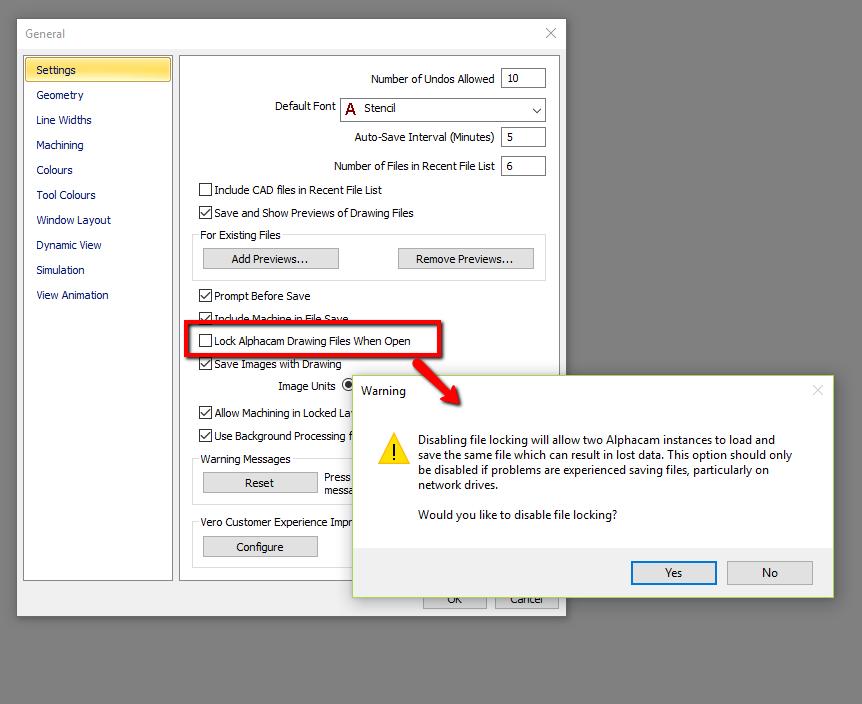
Task: Open the Default Font dropdown
Action: 443,109
